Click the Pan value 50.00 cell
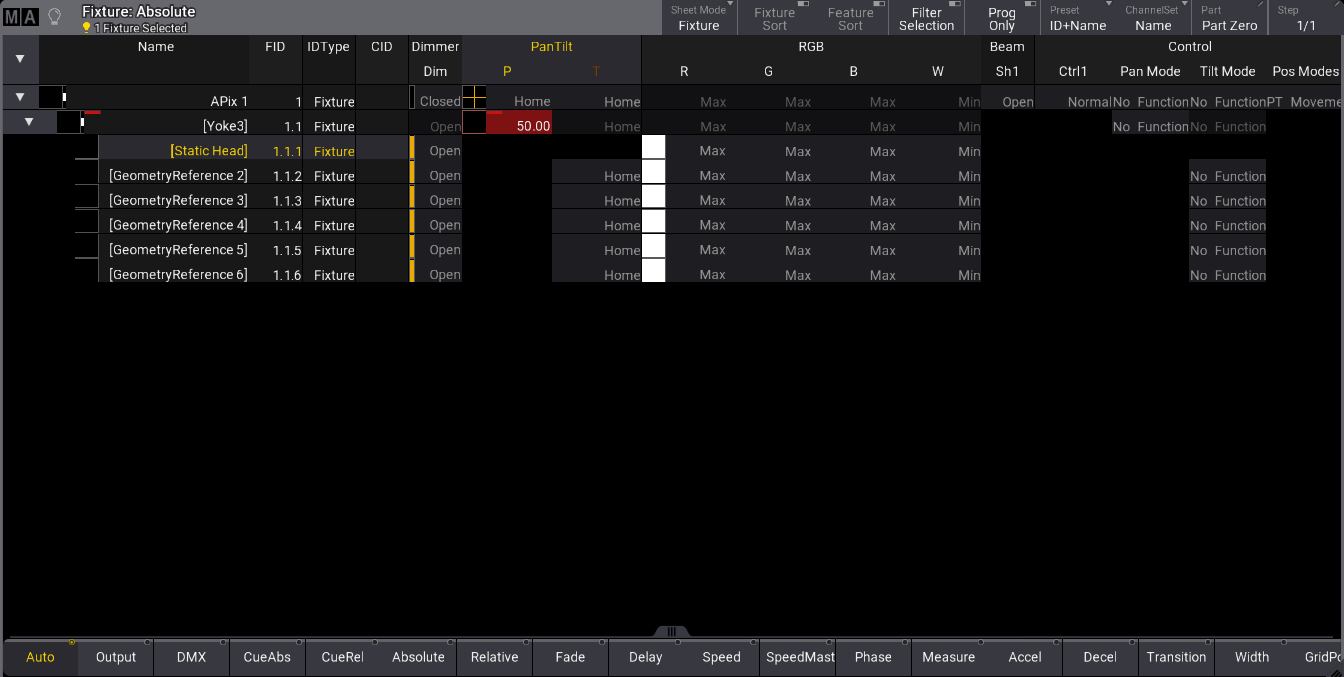 point(519,126)
